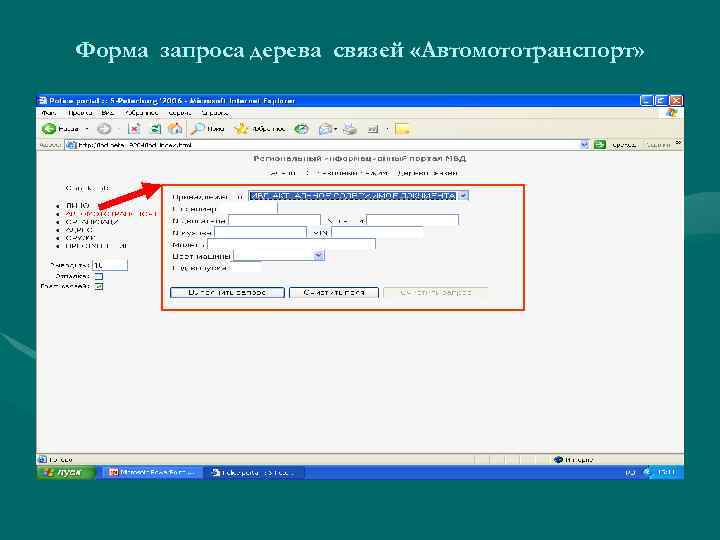
Task: Click the system tray clock
Action: pos(666,472)
